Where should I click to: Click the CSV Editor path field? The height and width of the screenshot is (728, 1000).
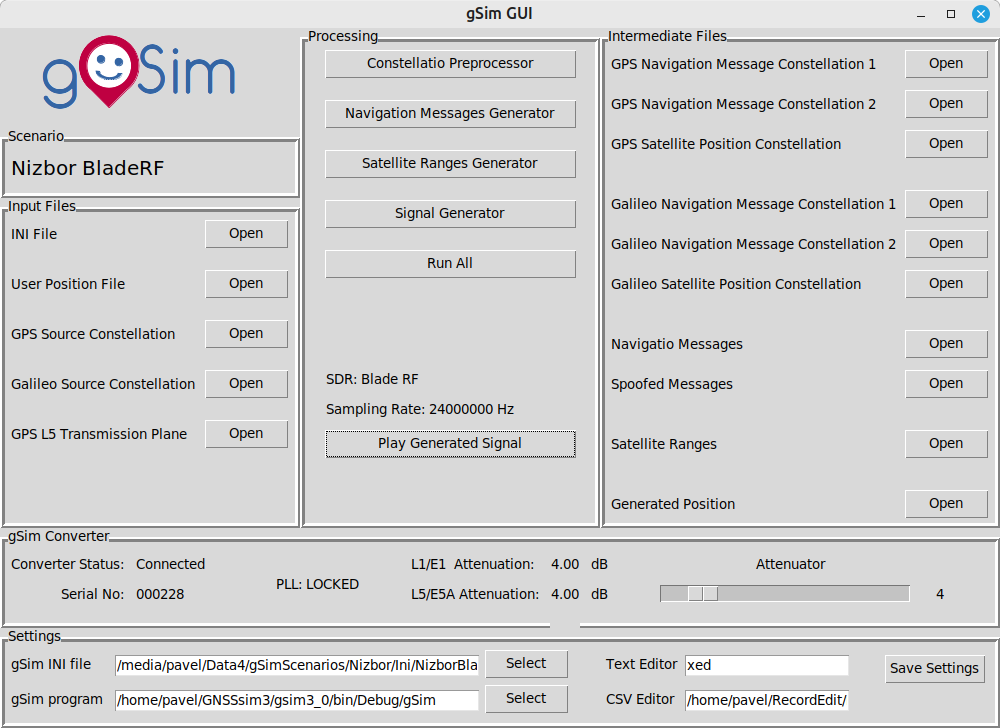tap(767, 701)
